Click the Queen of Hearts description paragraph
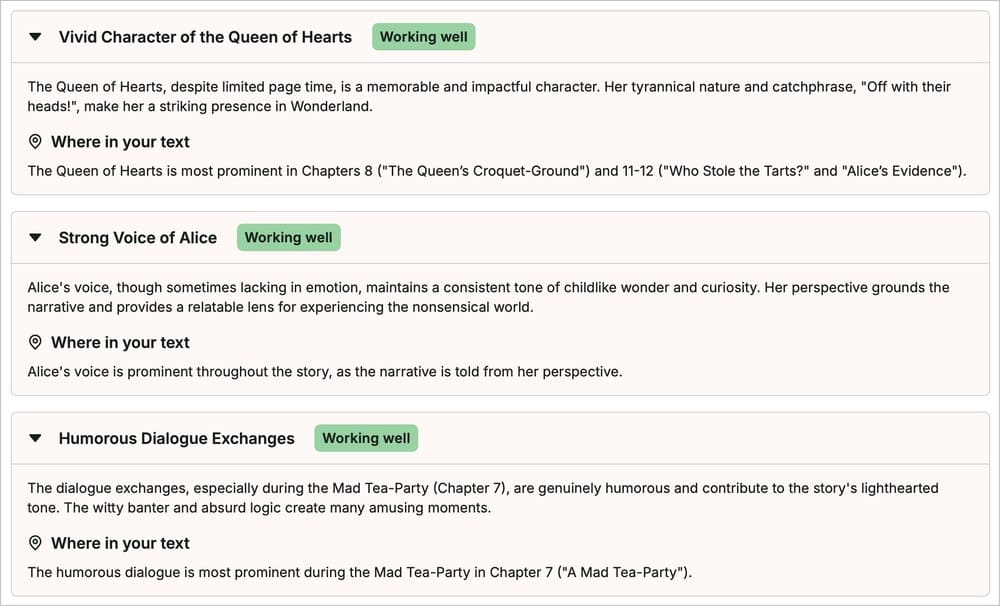1000x606 pixels. point(489,96)
